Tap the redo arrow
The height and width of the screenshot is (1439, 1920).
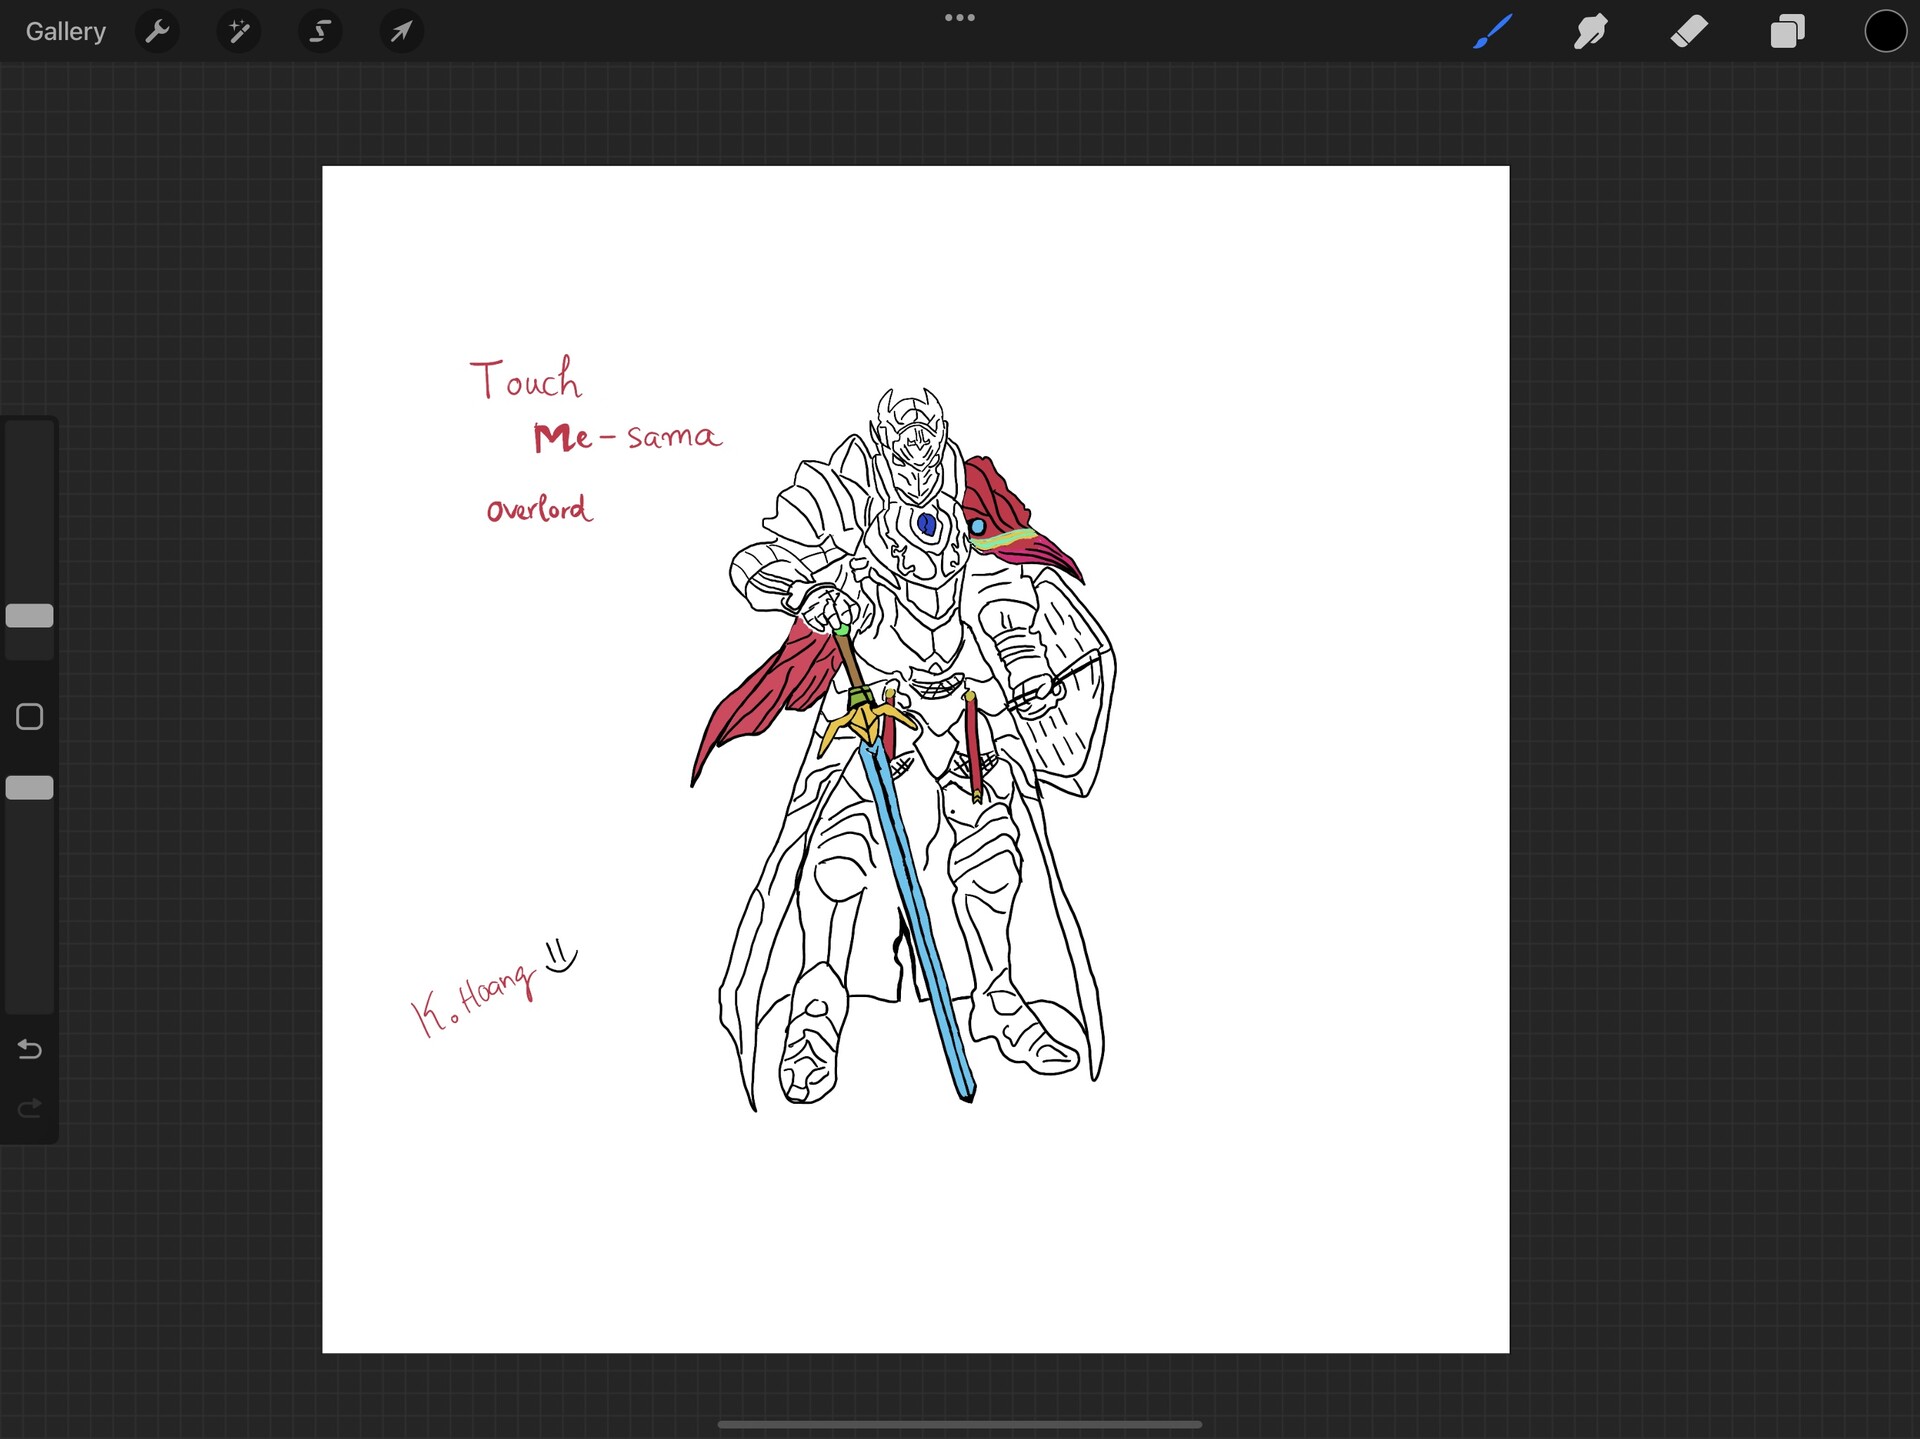click(29, 1108)
